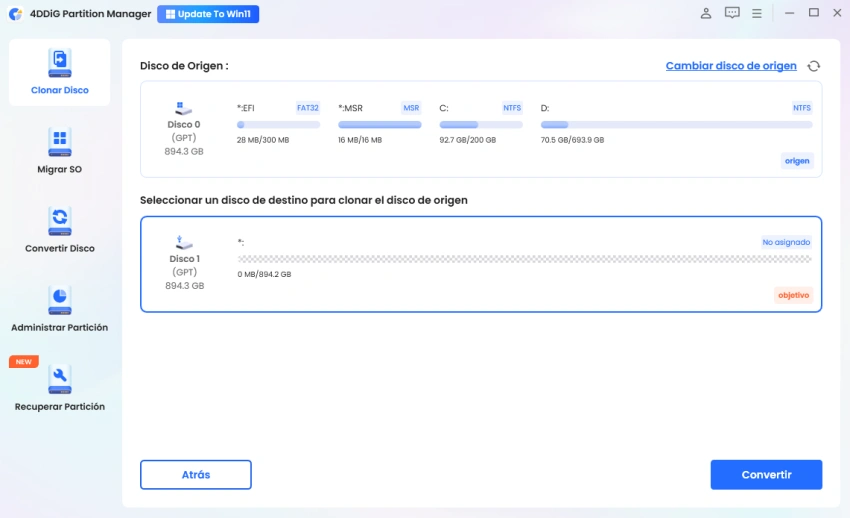Click the Disco de Origen heading
Image resolution: width=850 pixels, height=518 pixels.
pyautogui.click(x=184, y=66)
